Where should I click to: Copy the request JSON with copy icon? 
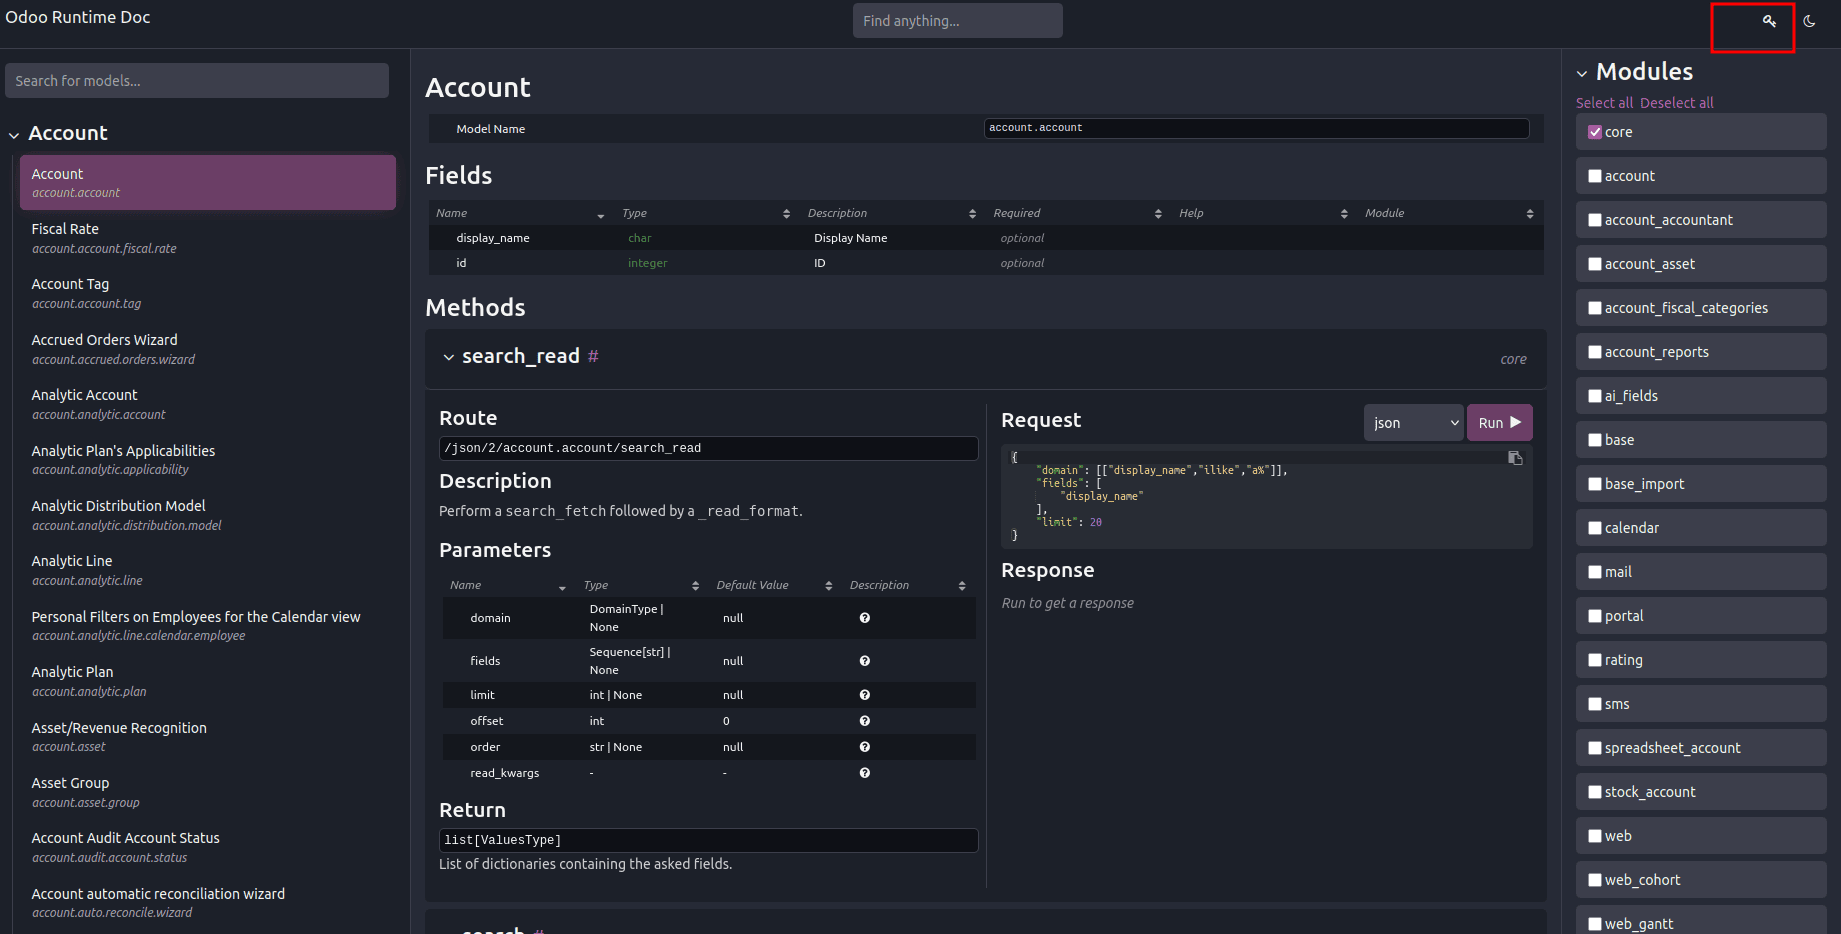pyautogui.click(x=1515, y=458)
